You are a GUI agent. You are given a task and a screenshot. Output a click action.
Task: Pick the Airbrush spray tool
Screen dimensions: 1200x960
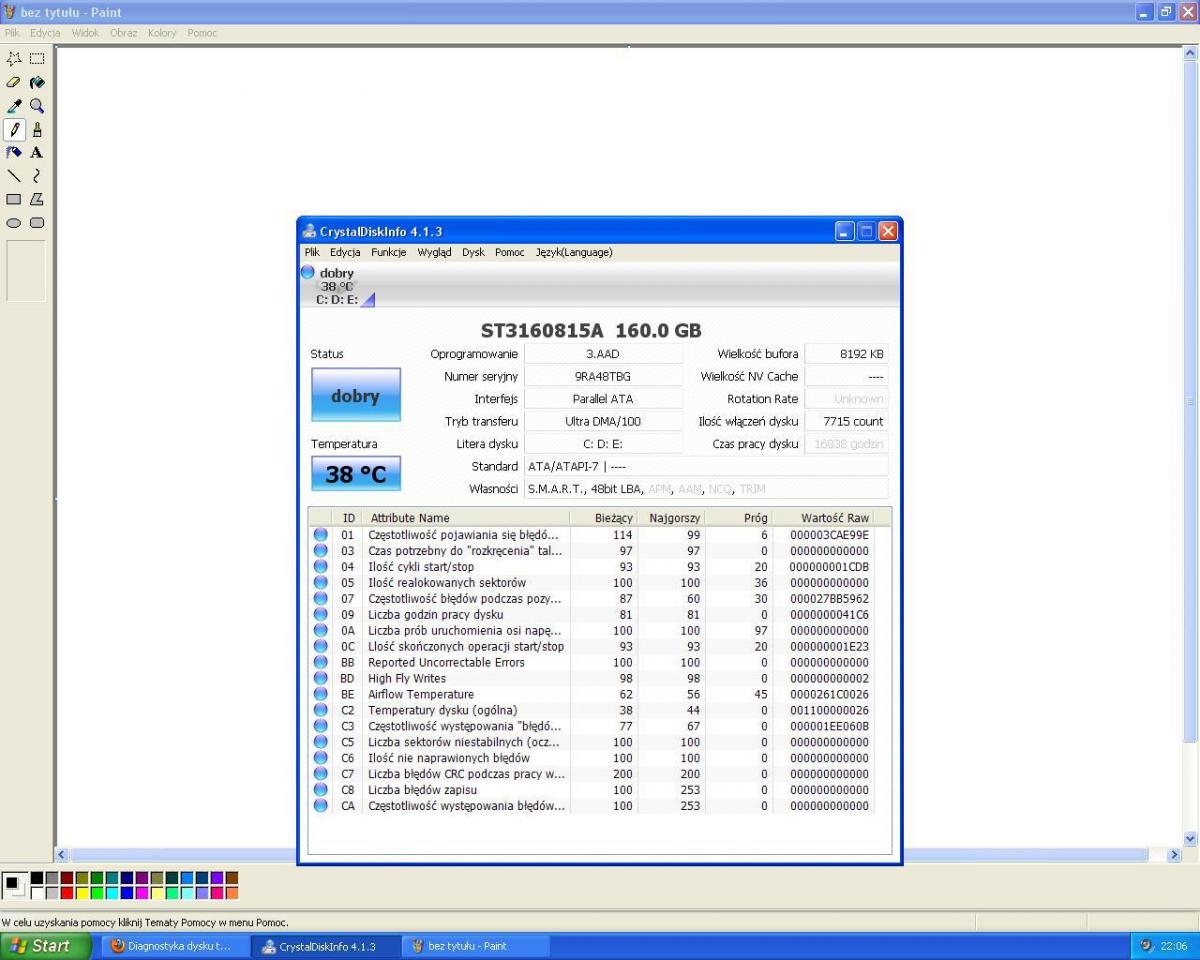coord(14,153)
